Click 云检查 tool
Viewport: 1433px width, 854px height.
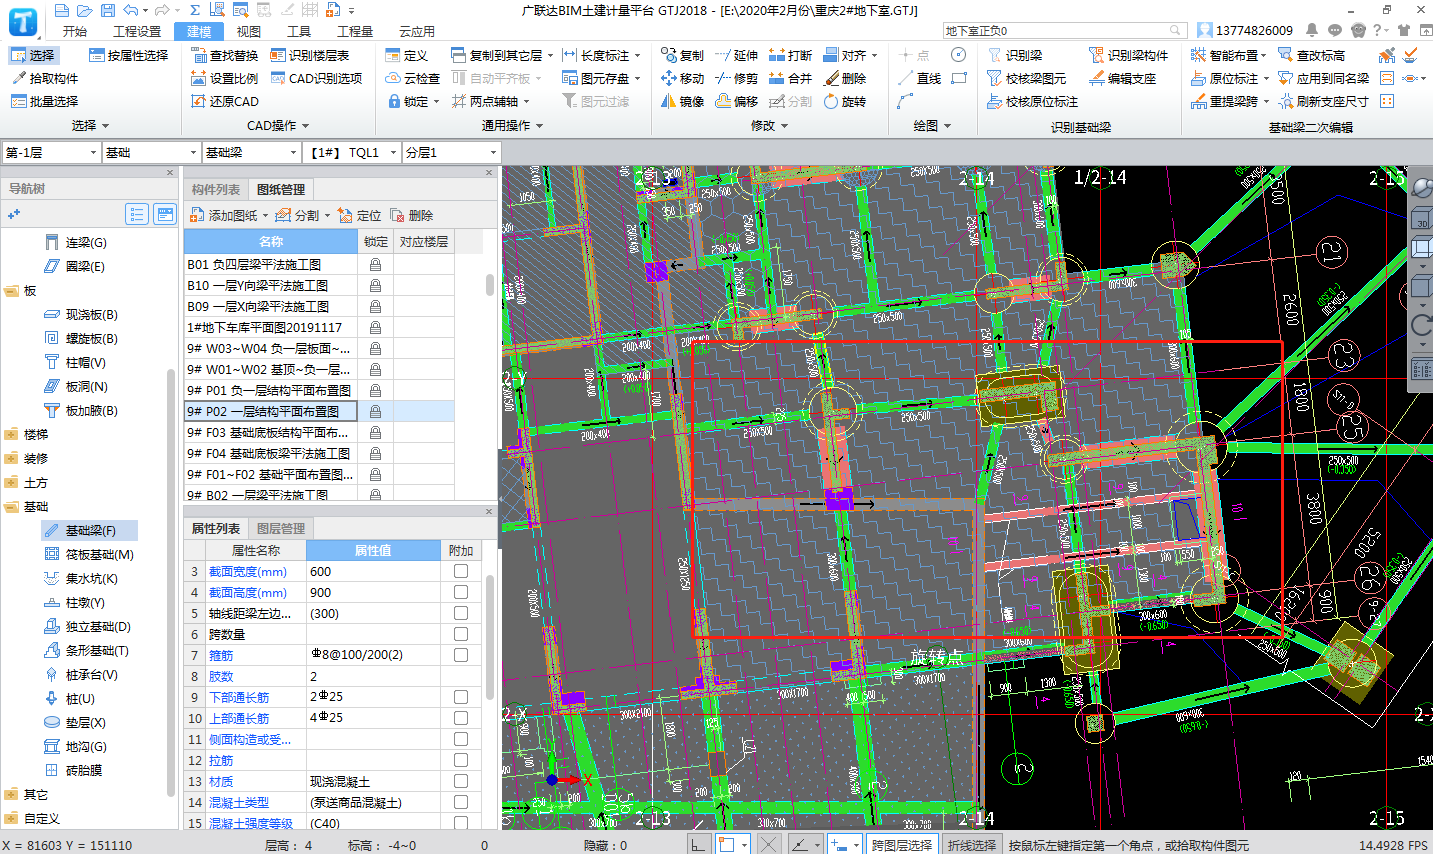coord(413,78)
